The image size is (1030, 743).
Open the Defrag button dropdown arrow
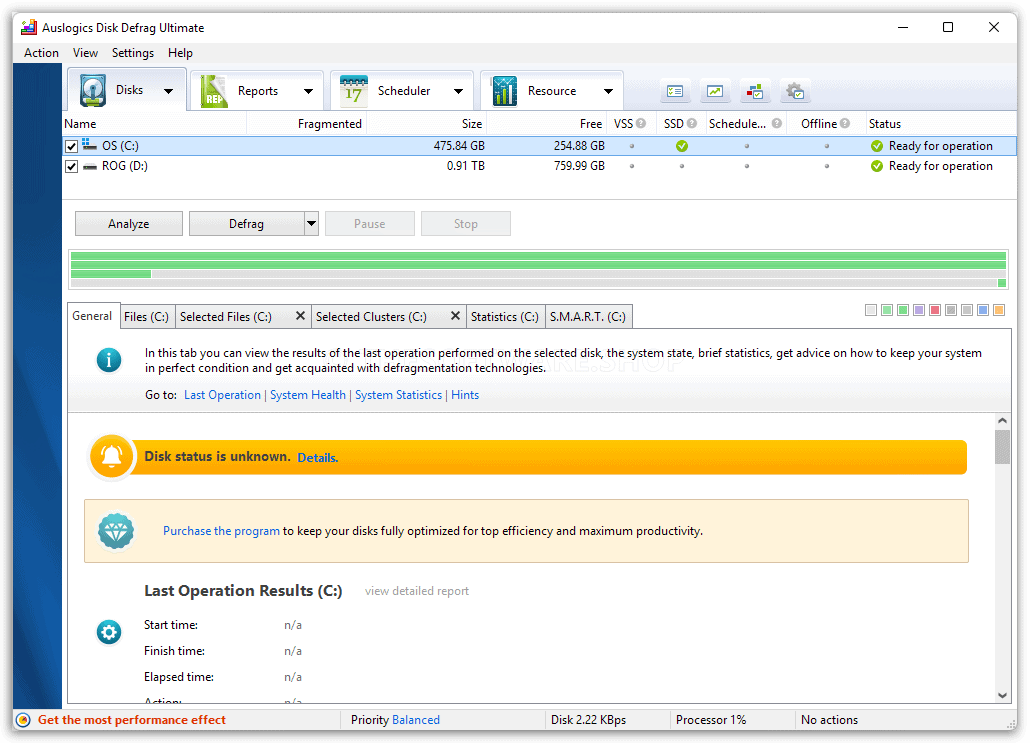point(311,223)
